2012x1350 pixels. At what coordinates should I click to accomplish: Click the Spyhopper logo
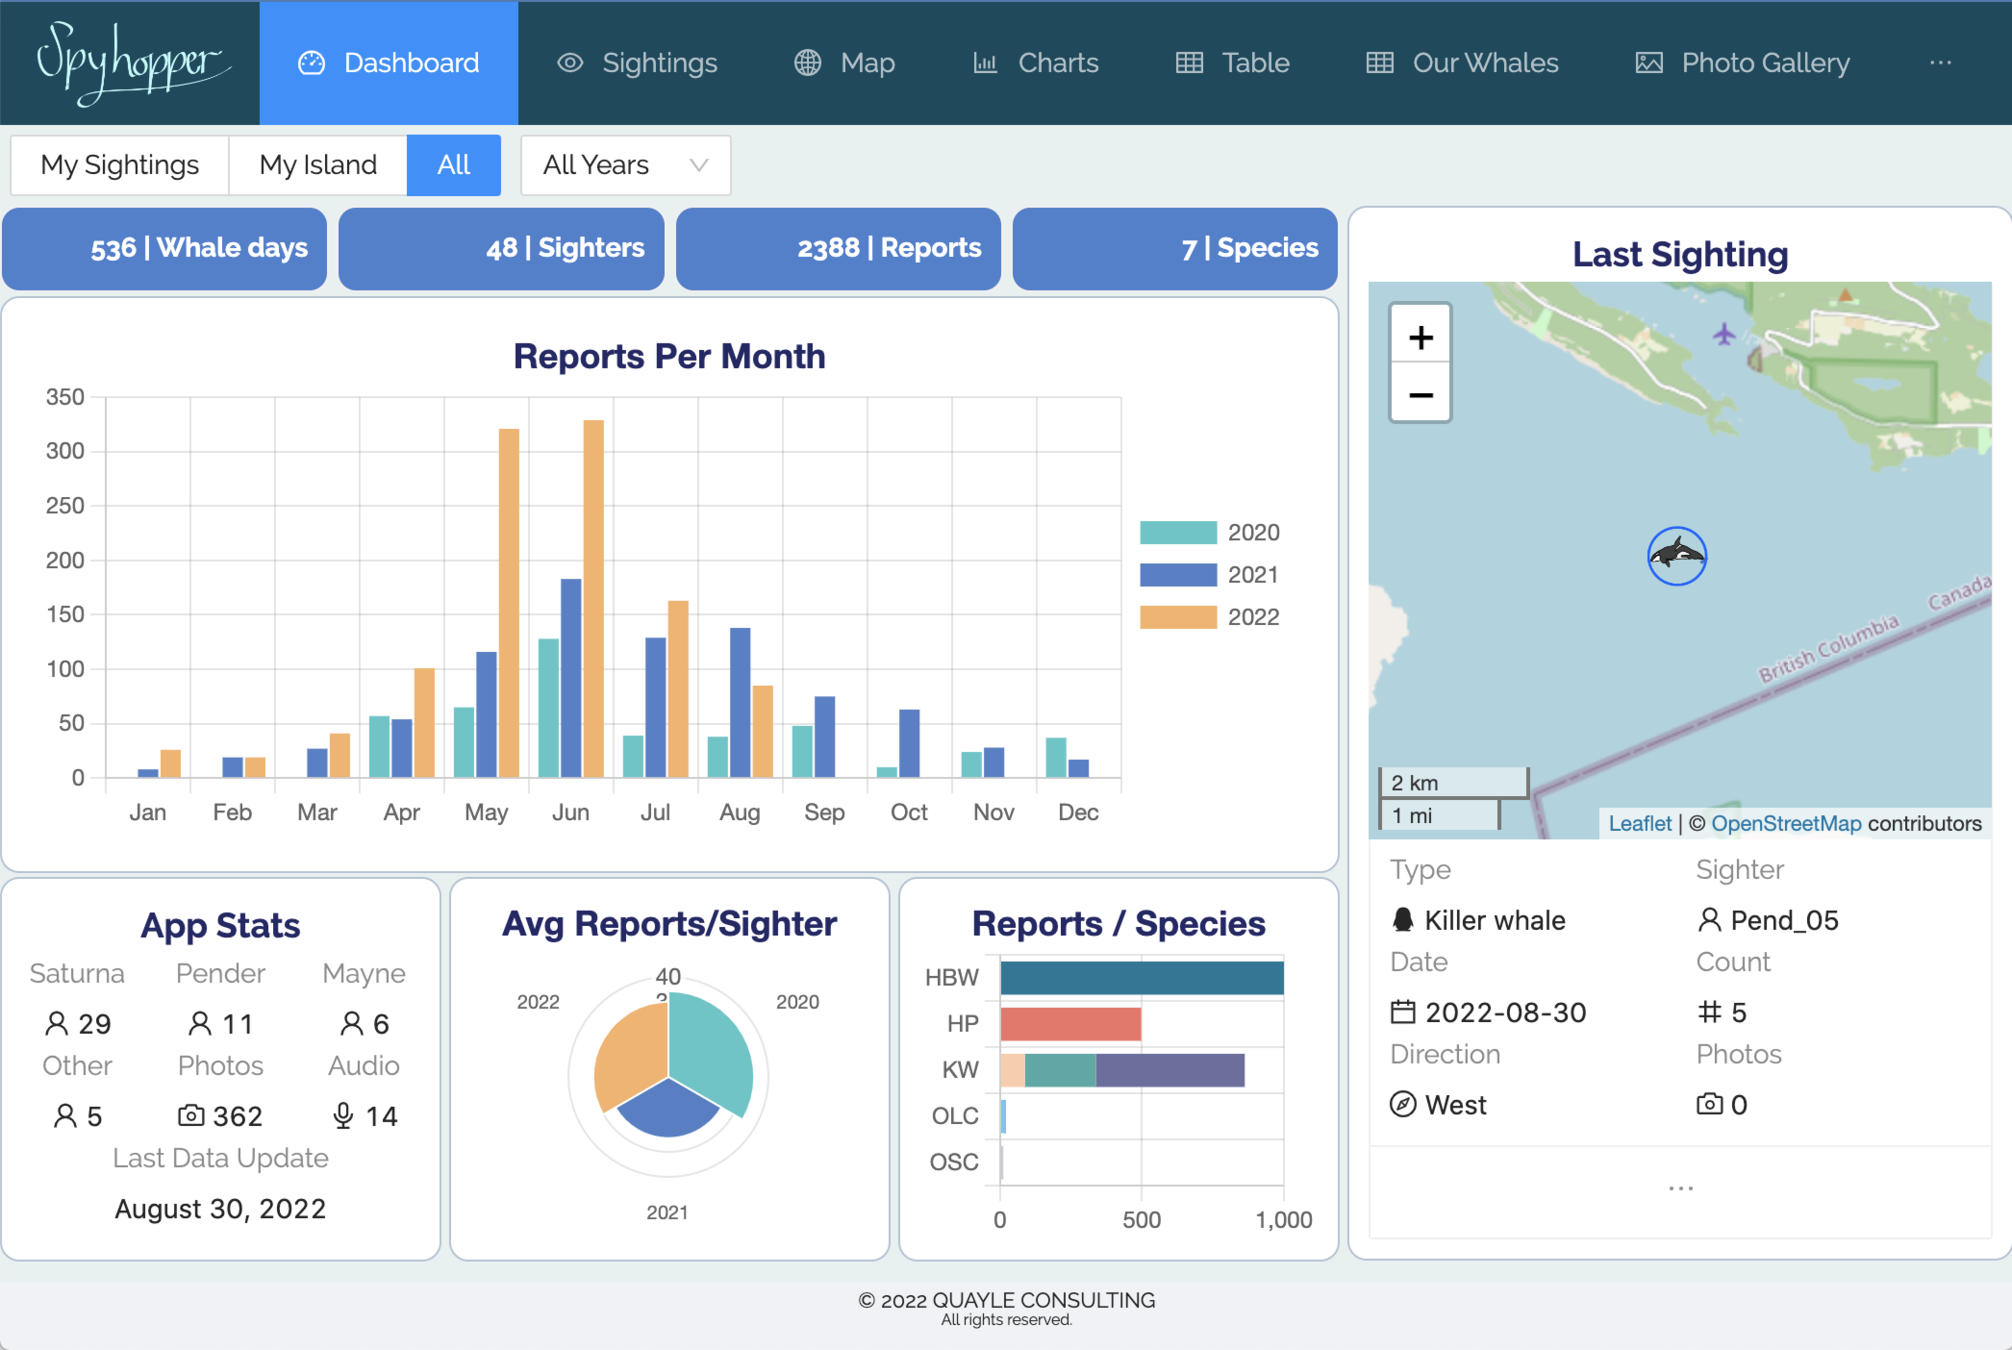130,62
